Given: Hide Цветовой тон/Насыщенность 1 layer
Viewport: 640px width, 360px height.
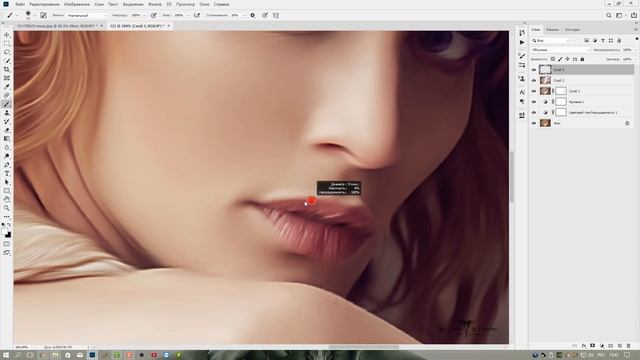Looking at the screenshot, I should [534, 112].
